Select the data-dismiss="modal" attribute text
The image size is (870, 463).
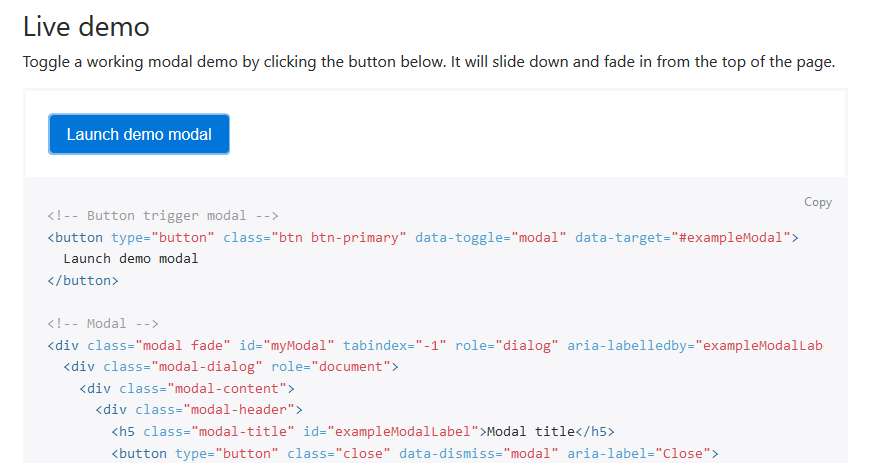478,454
